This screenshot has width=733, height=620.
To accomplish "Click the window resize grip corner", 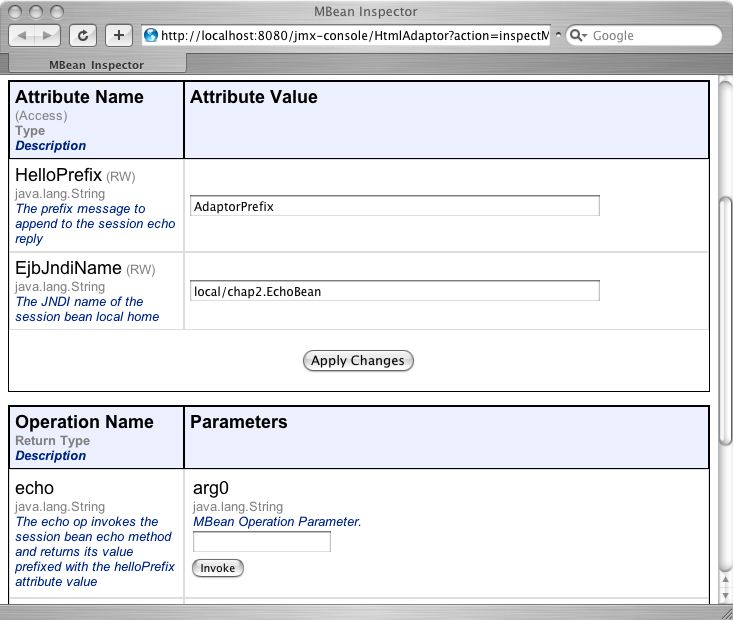I will (x=725, y=612).
